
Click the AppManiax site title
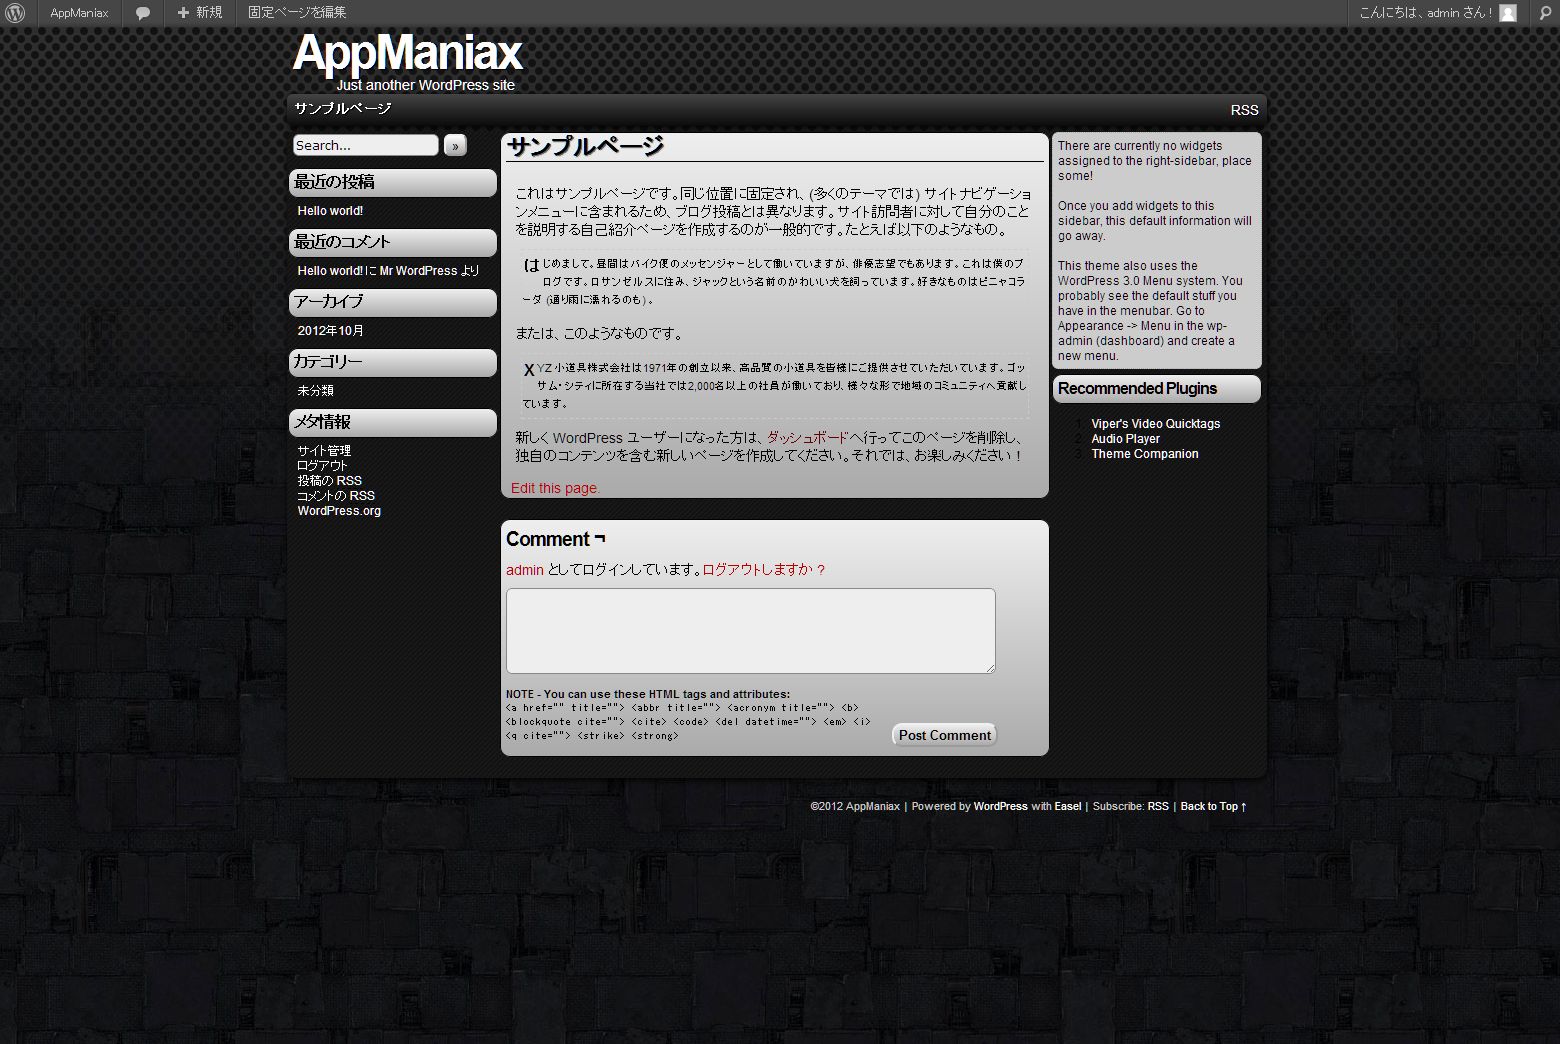click(x=407, y=53)
